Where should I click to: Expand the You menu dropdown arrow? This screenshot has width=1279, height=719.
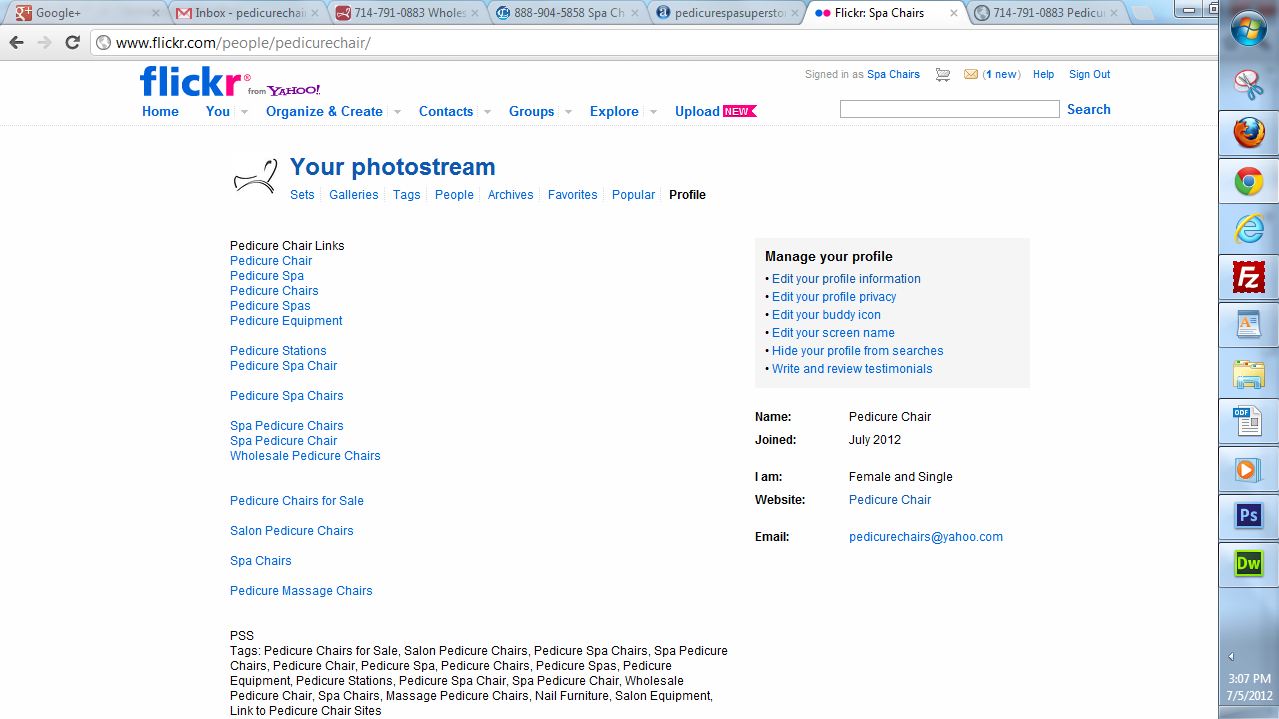pyautogui.click(x=244, y=112)
